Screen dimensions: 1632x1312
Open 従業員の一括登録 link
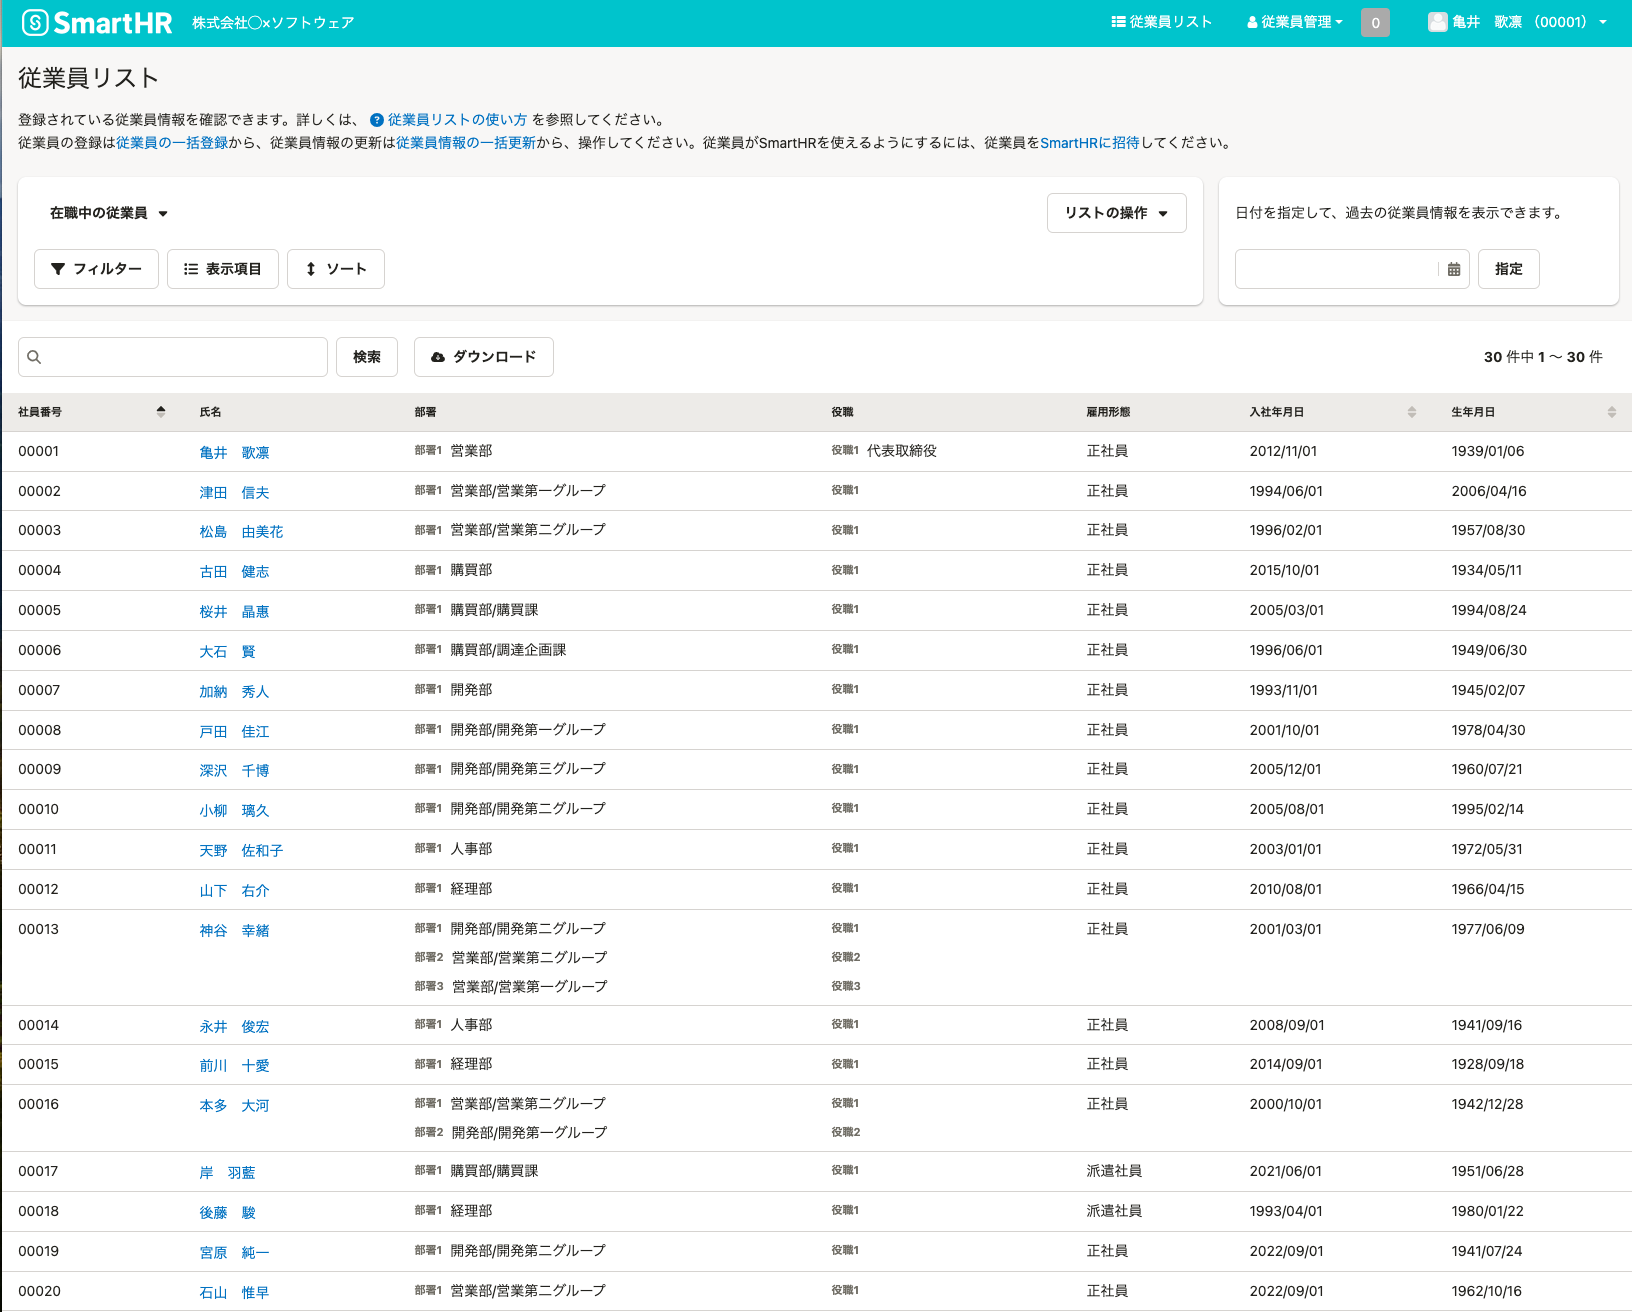(172, 143)
